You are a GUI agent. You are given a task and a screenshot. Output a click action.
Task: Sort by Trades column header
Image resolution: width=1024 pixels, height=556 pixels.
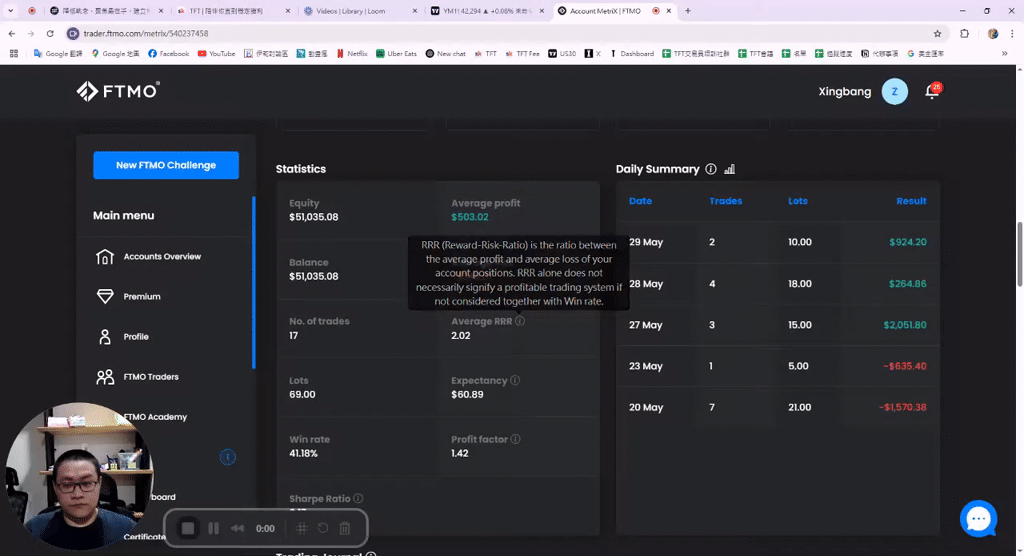pos(726,201)
